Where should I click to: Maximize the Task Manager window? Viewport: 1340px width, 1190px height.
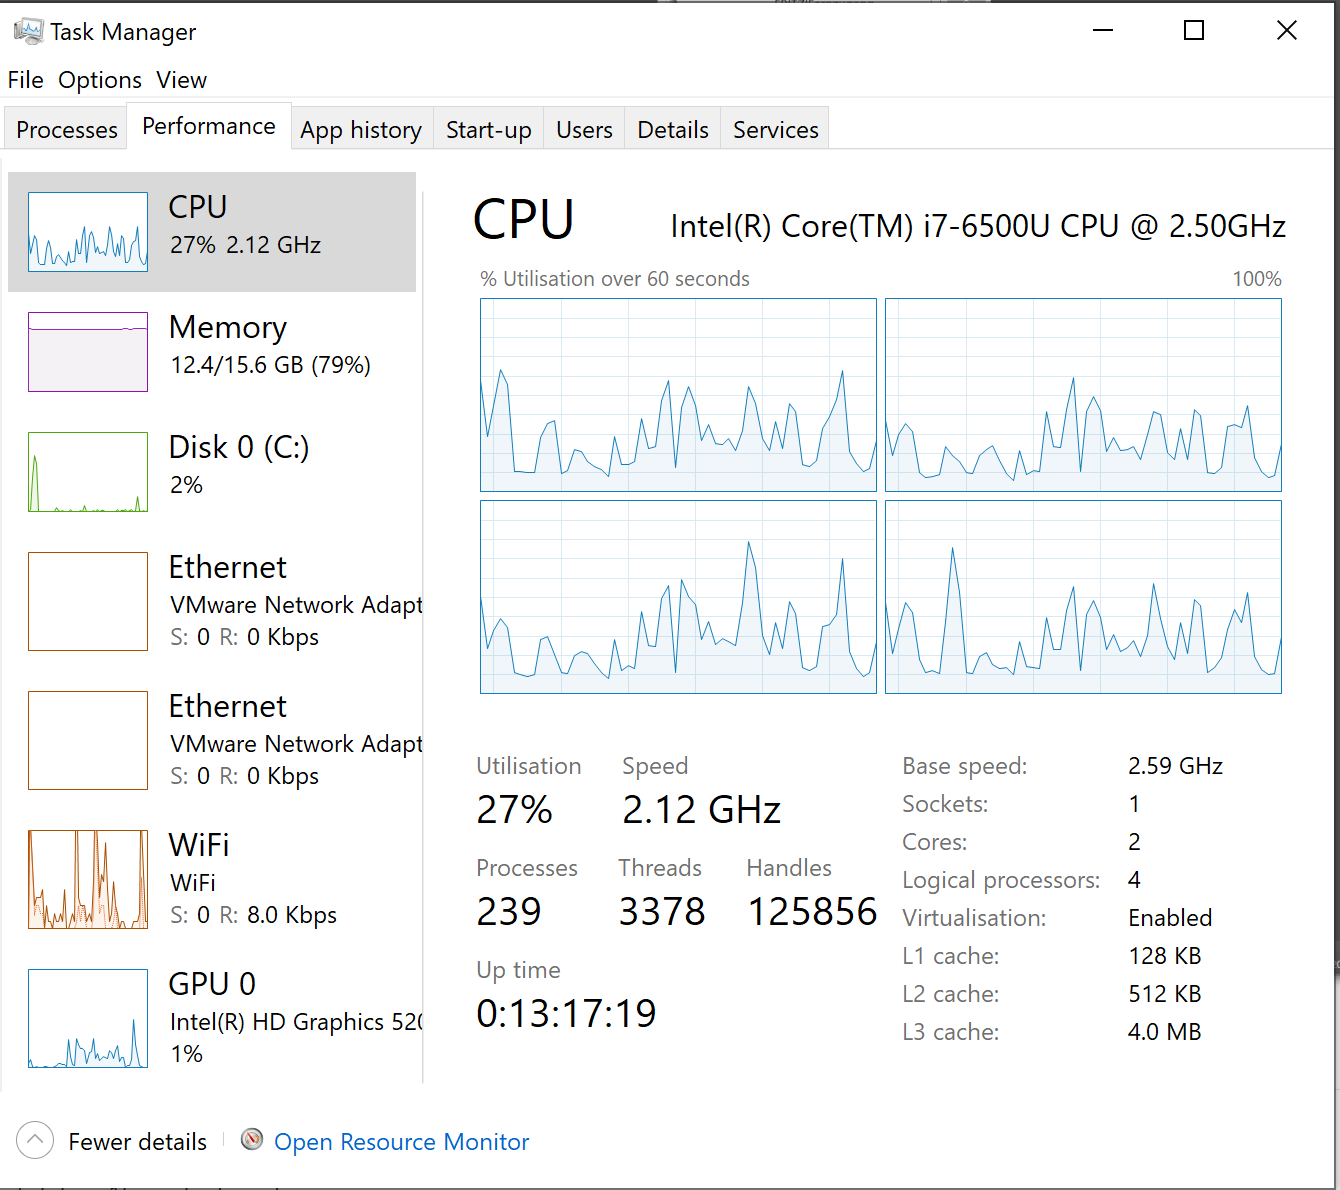pyautogui.click(x=1194, y=31)
